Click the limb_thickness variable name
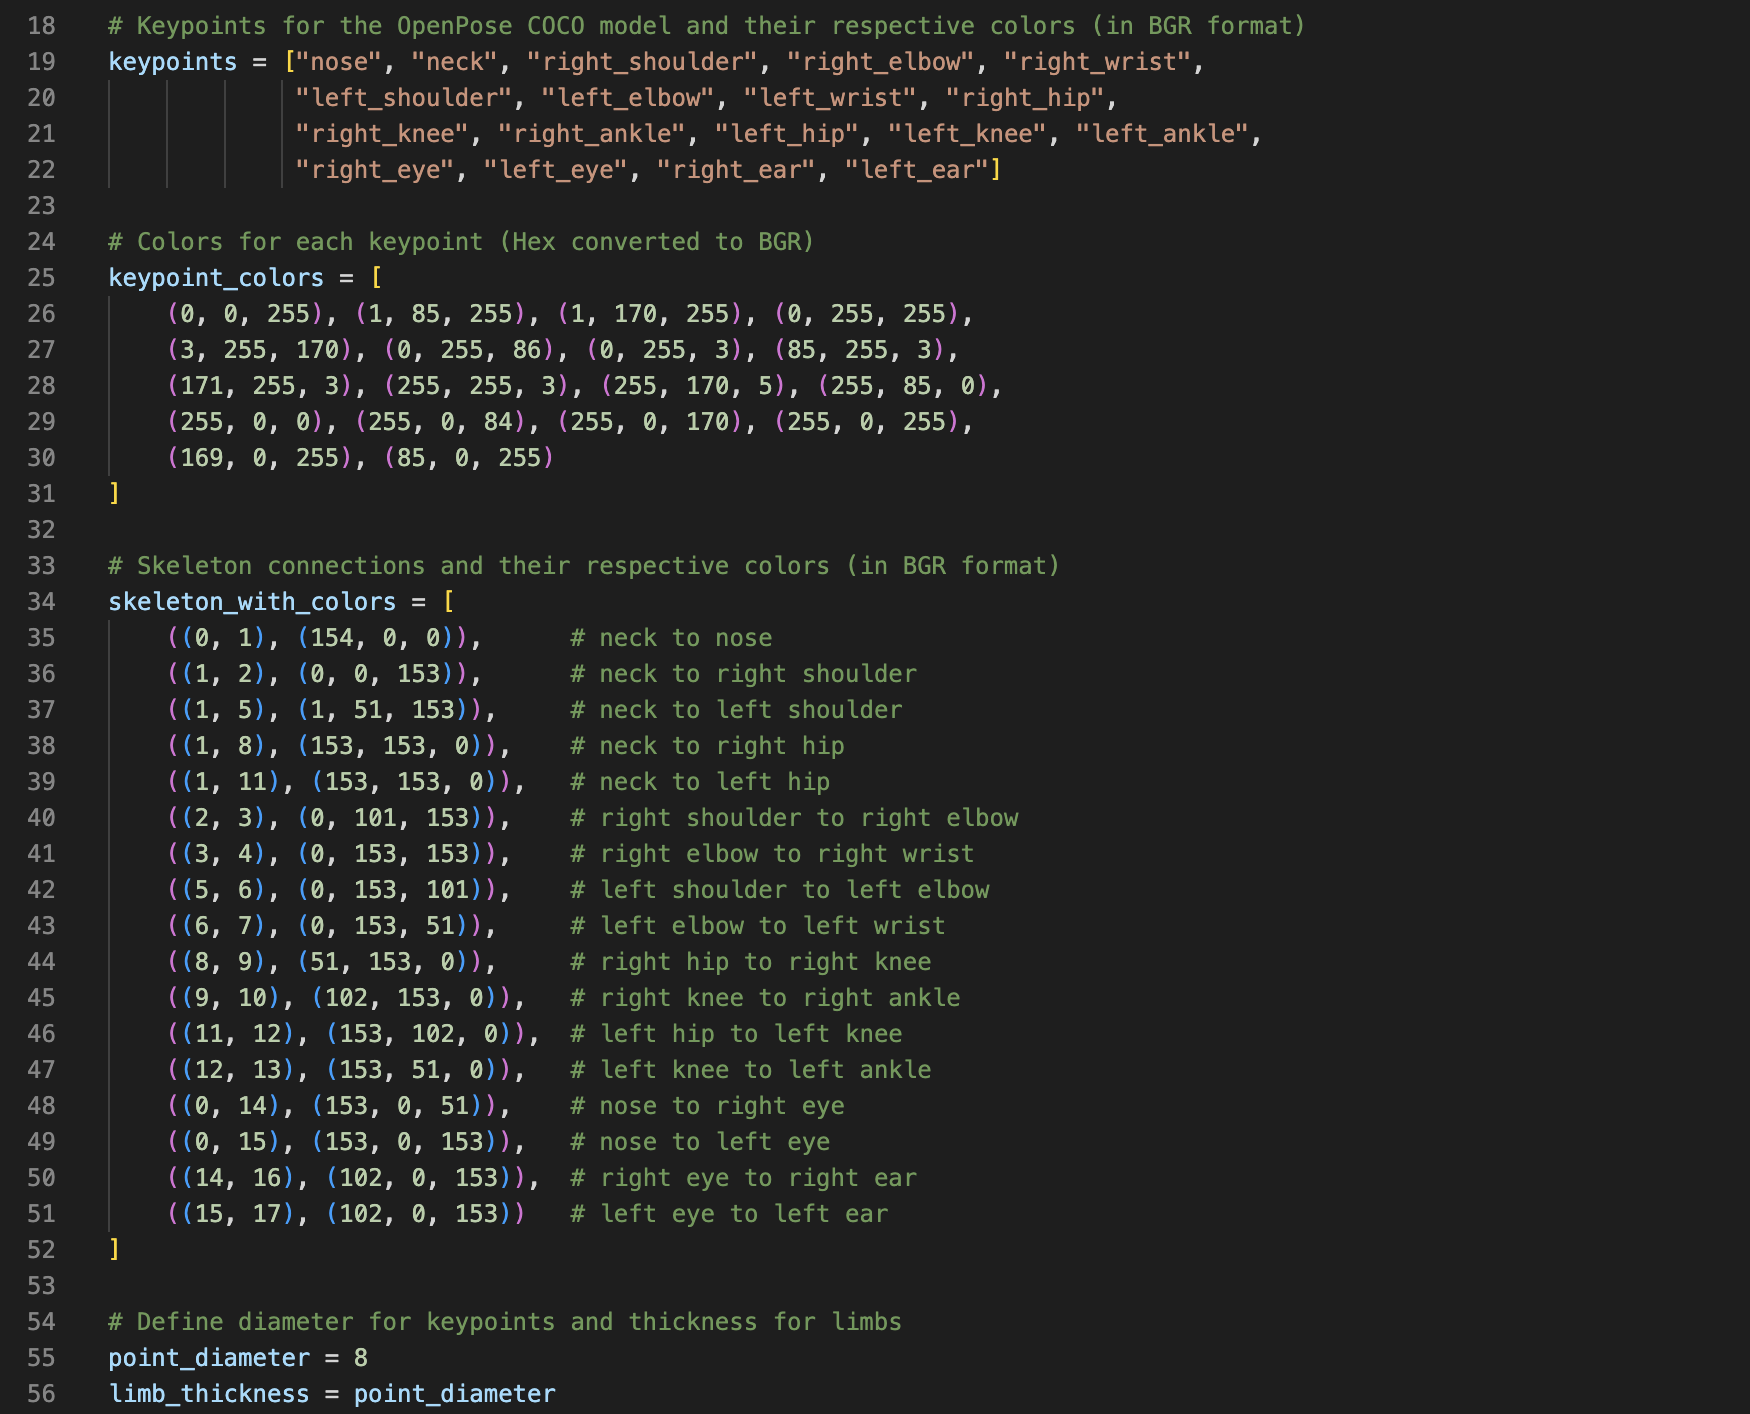 pos(209,1394)
